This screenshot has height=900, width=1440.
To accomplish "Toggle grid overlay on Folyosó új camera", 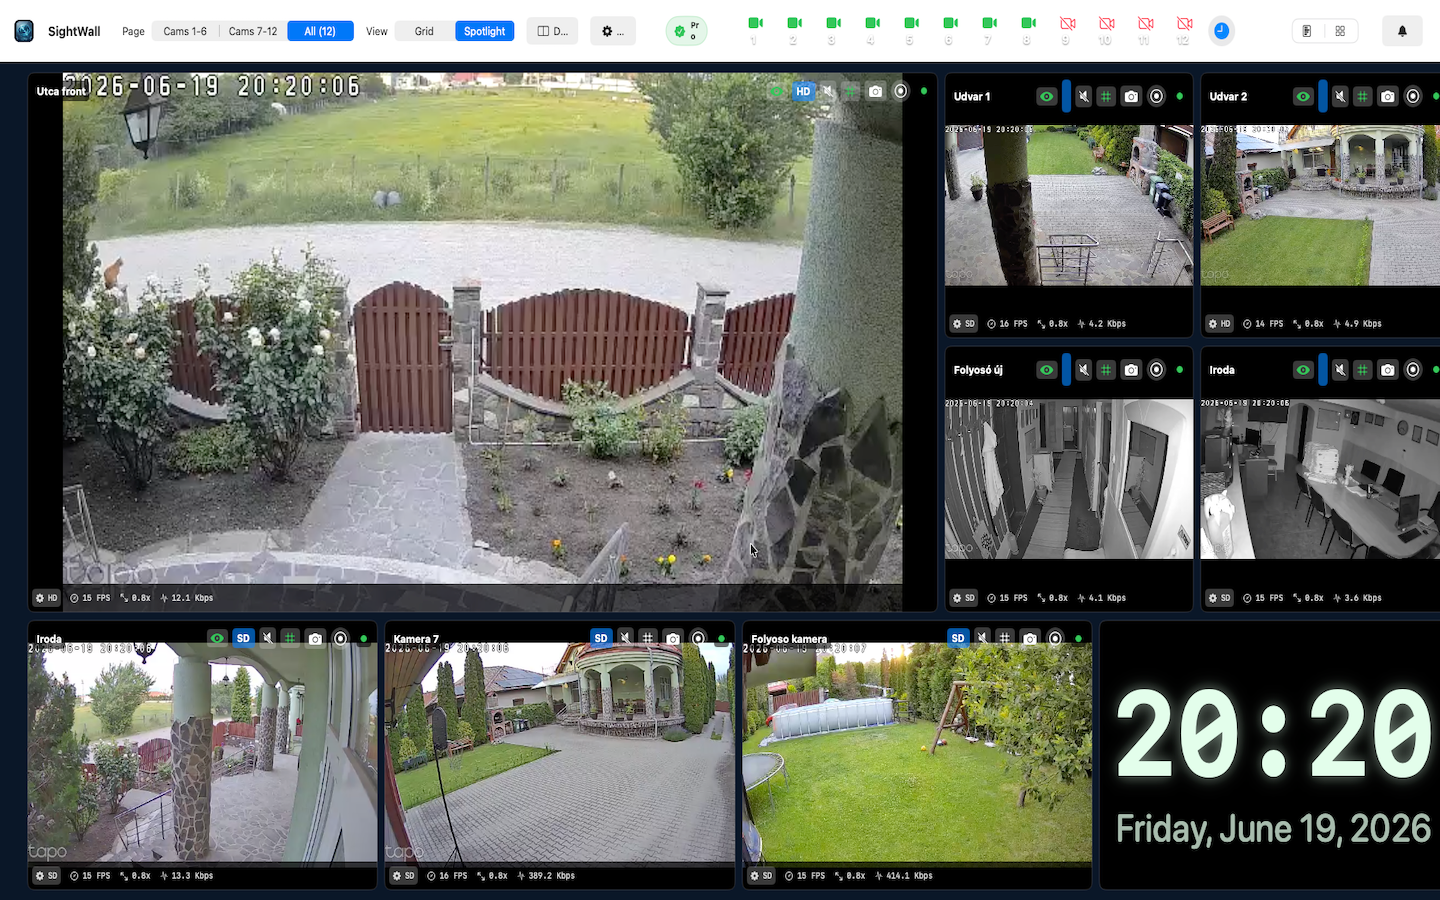I will pyautogui.click(x=1106, y=370).
